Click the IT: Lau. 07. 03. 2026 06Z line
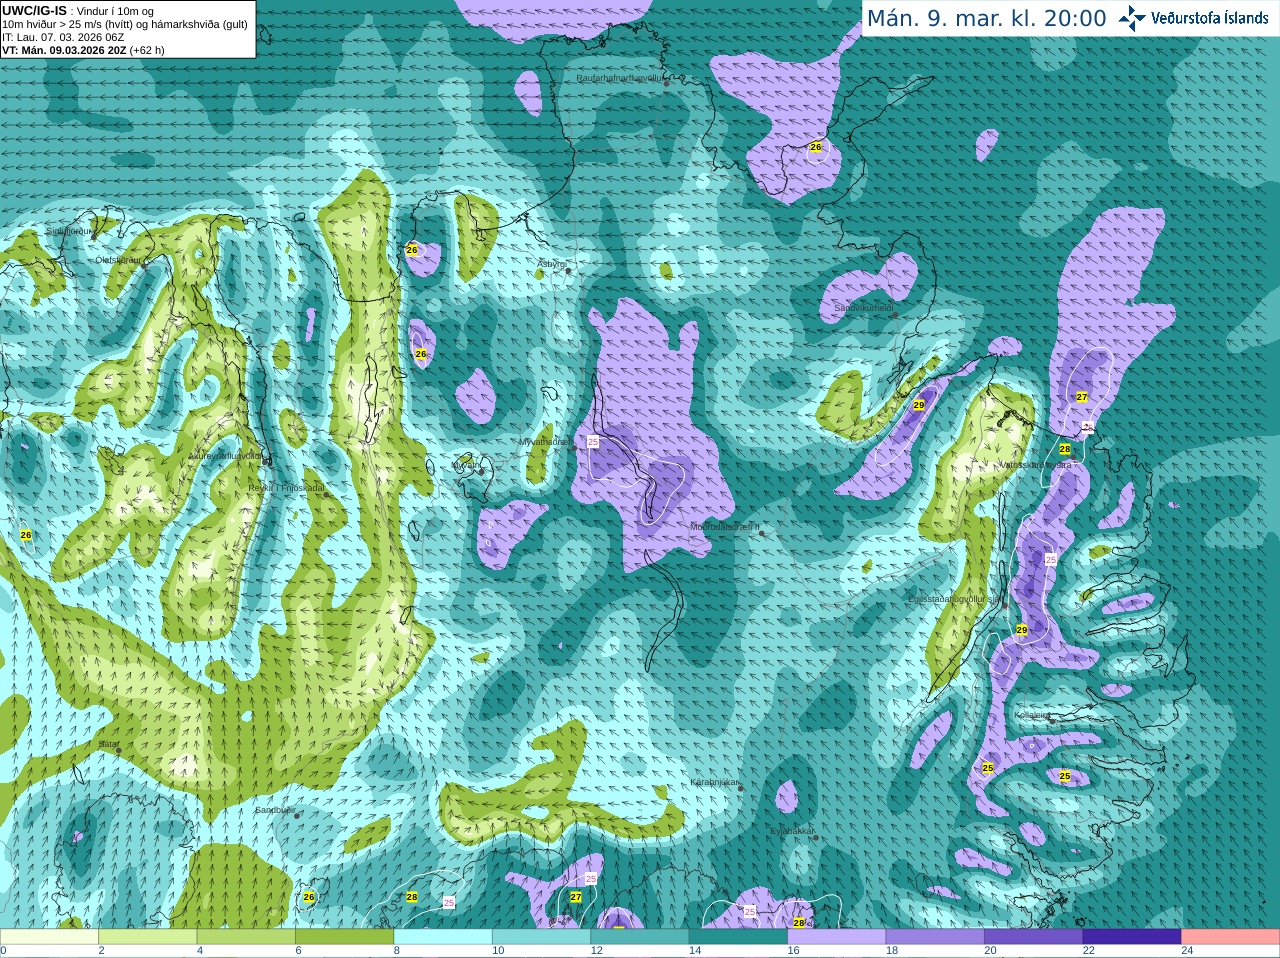Viewport: 1280px width, 958px height. click(63, 37)
